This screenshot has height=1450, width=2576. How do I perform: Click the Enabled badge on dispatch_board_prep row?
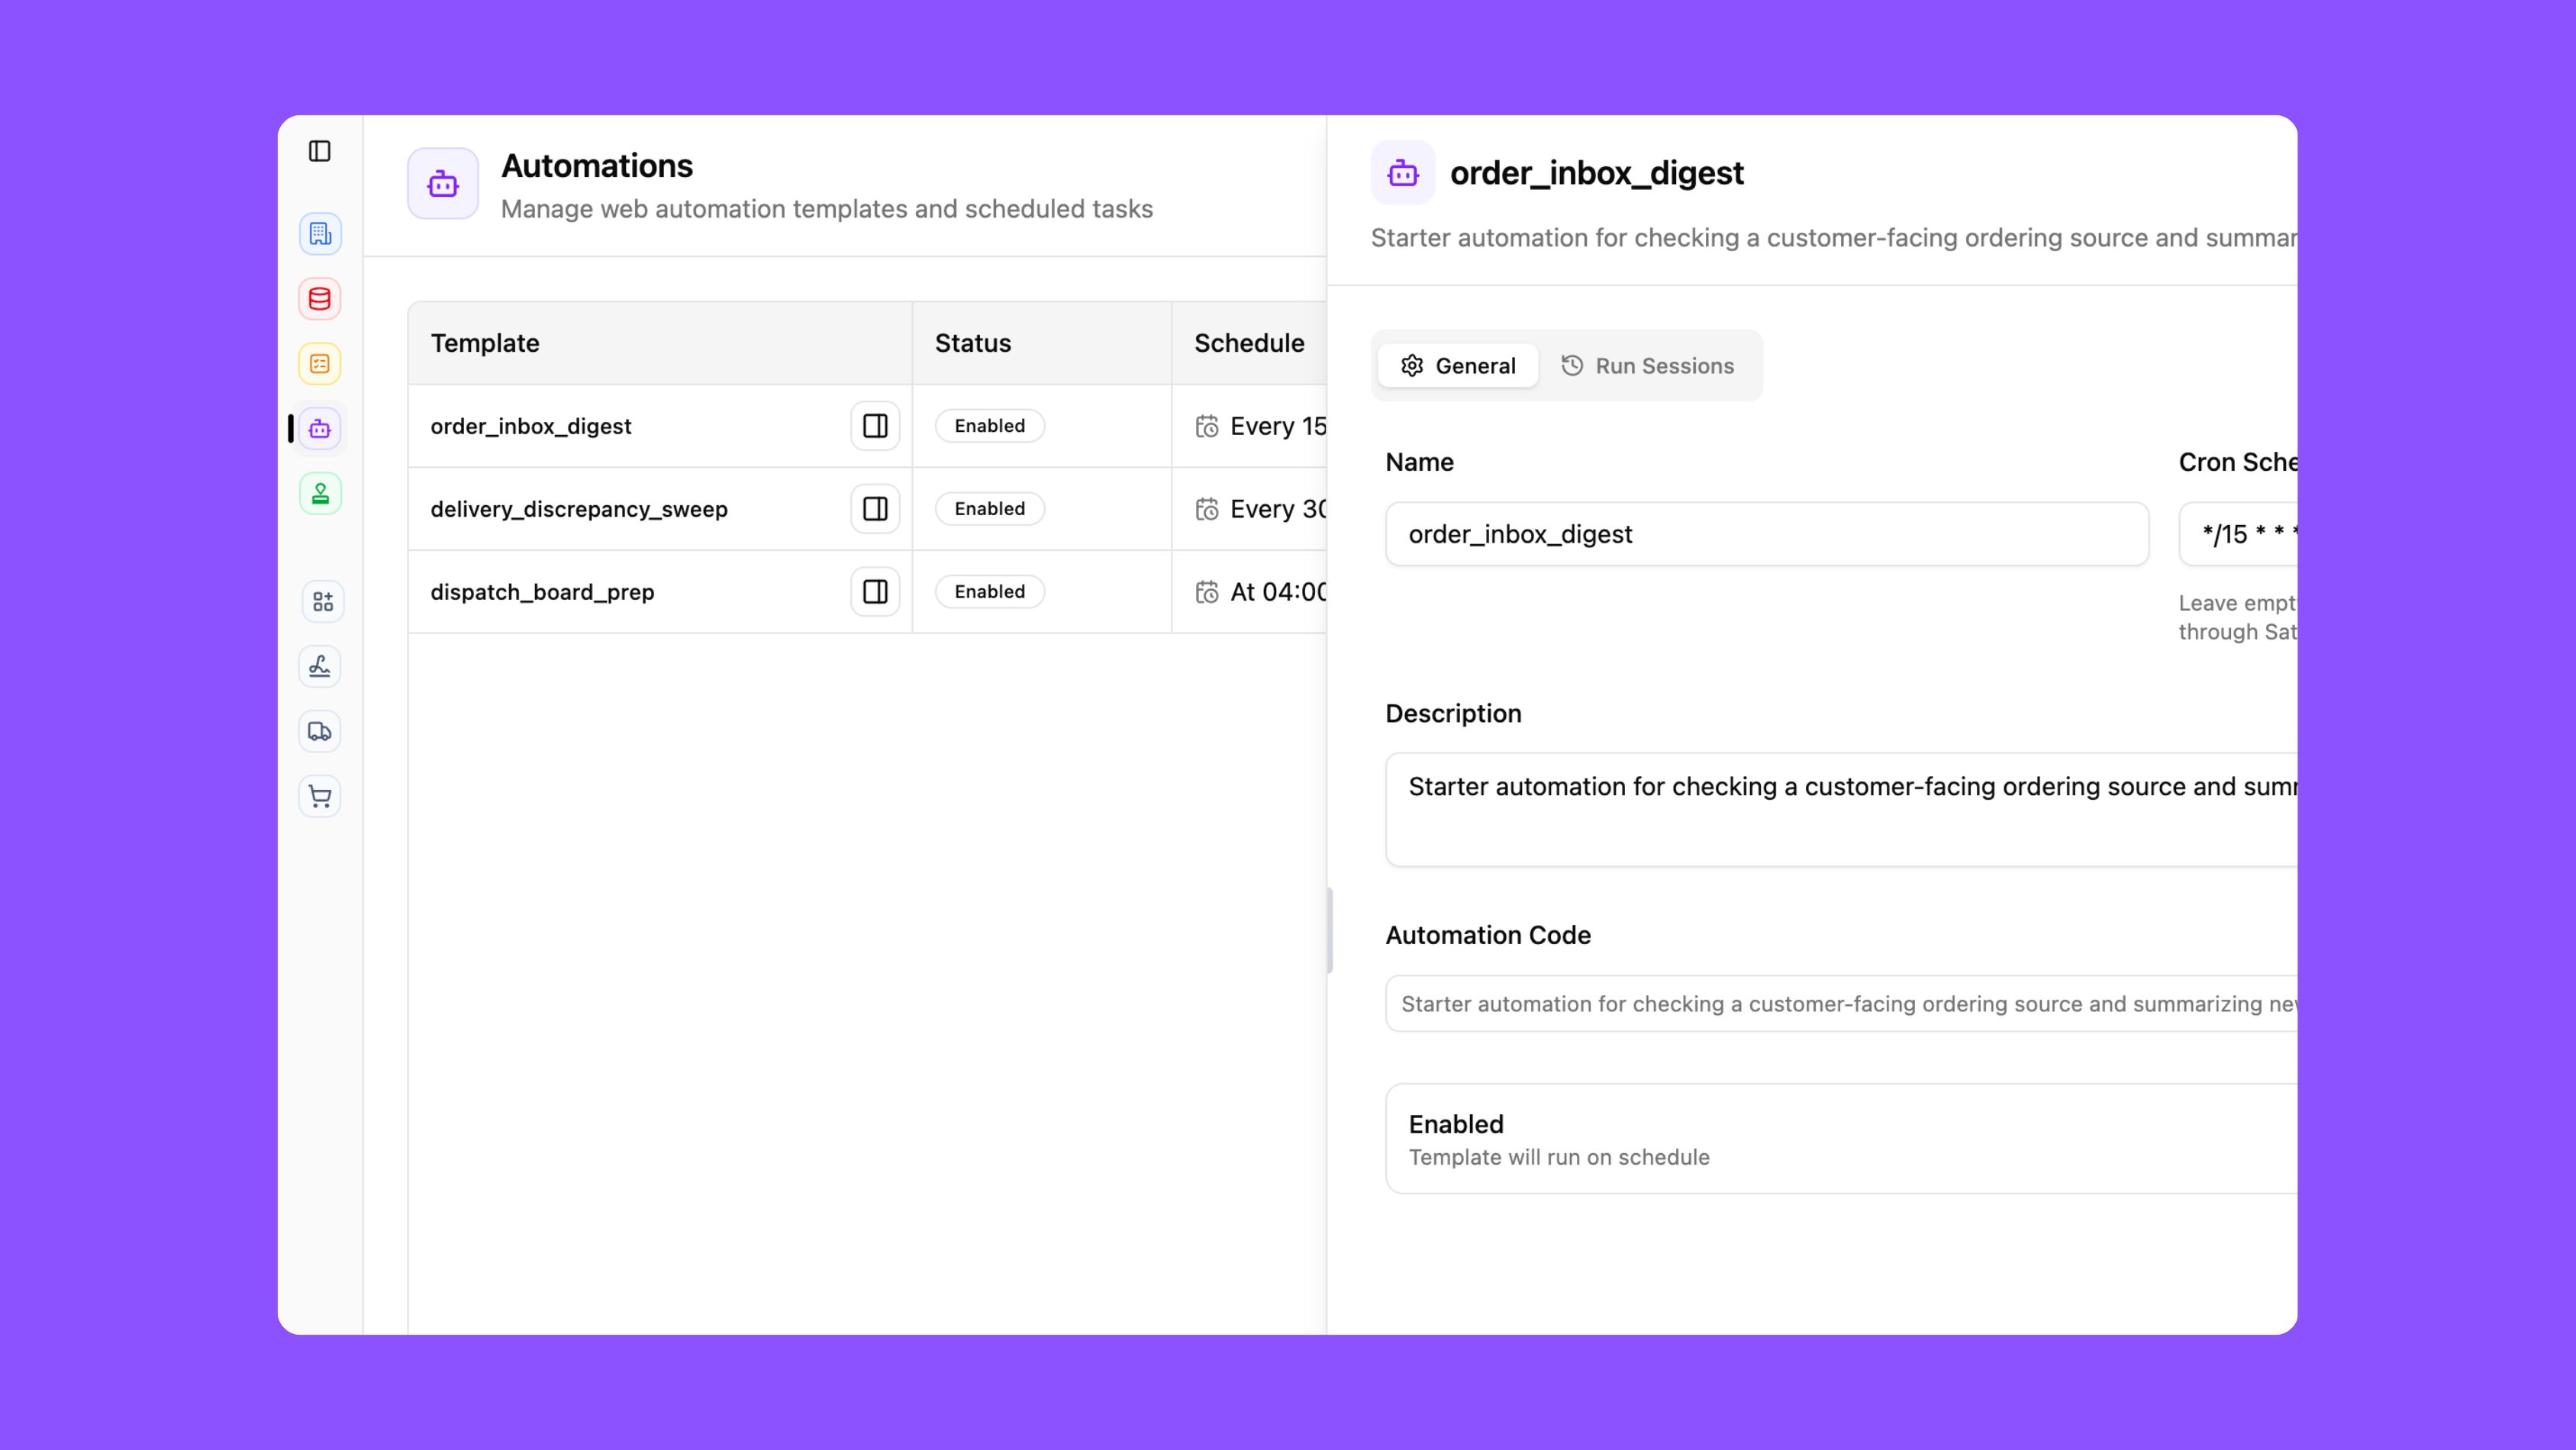989,591
